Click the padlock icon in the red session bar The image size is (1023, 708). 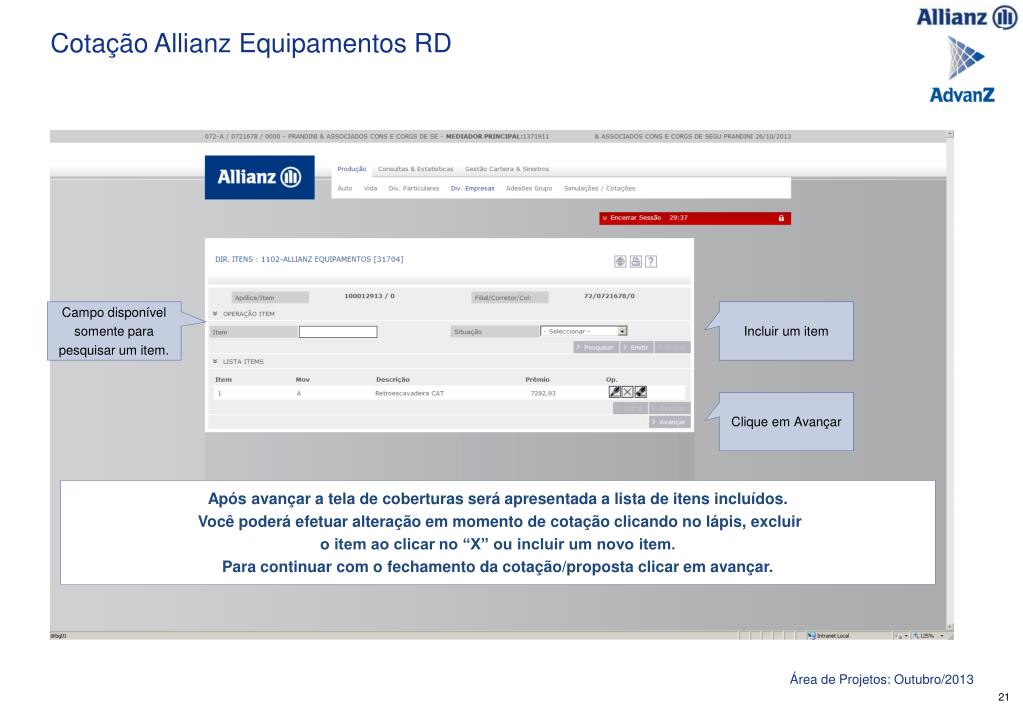pos(781,218)
